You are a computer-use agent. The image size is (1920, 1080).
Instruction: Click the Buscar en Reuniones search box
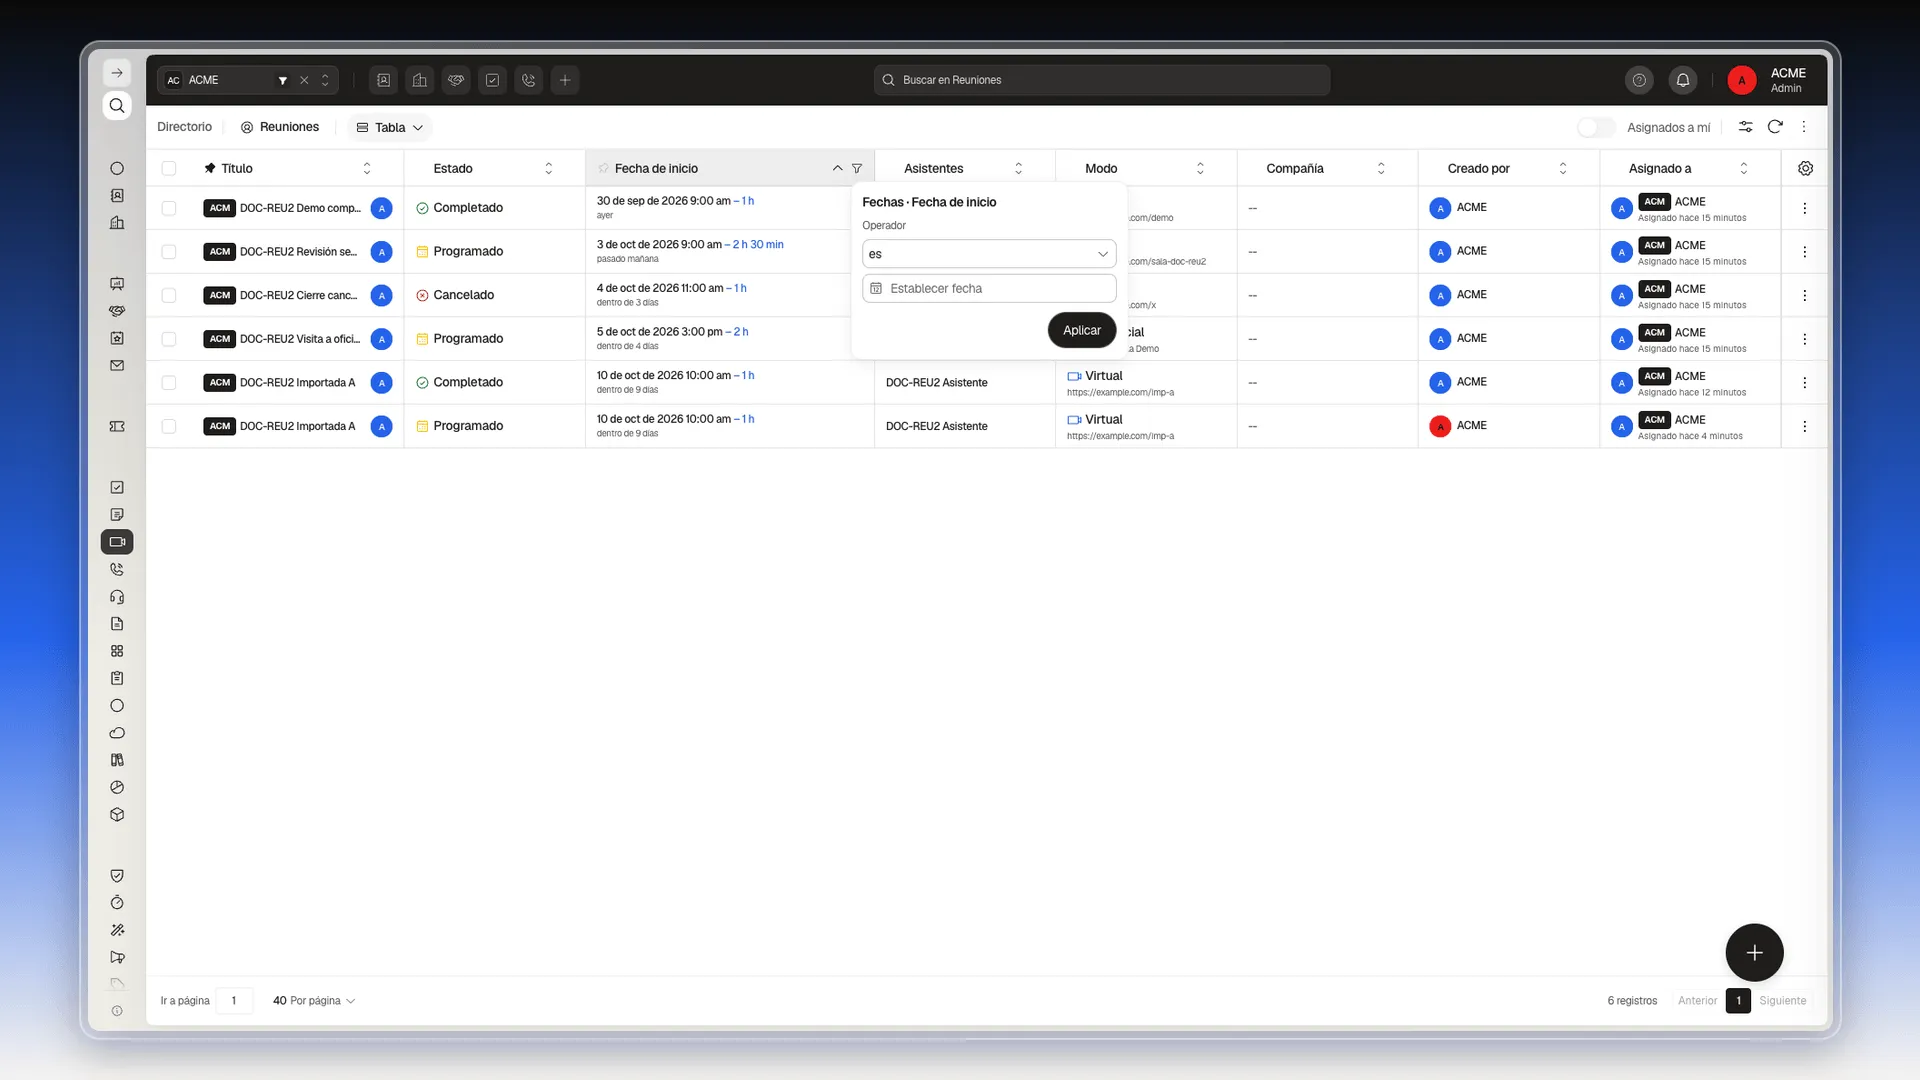(x=1101, y=80)
